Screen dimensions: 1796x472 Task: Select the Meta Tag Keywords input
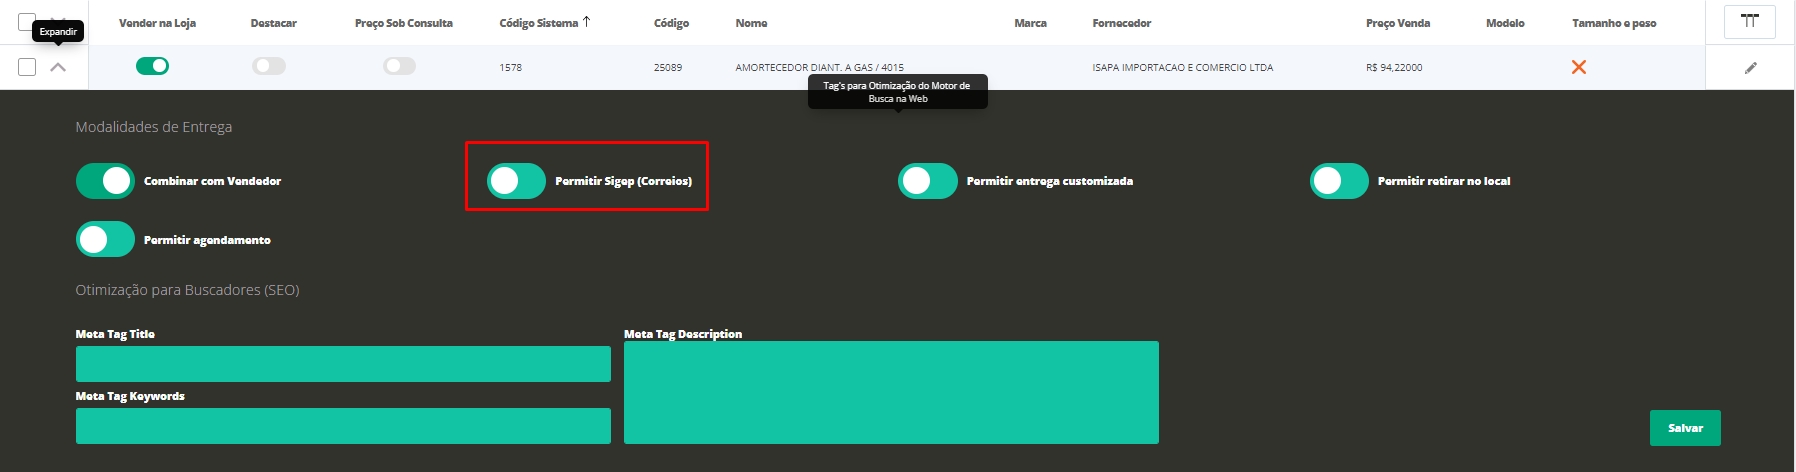coord(343,426)
